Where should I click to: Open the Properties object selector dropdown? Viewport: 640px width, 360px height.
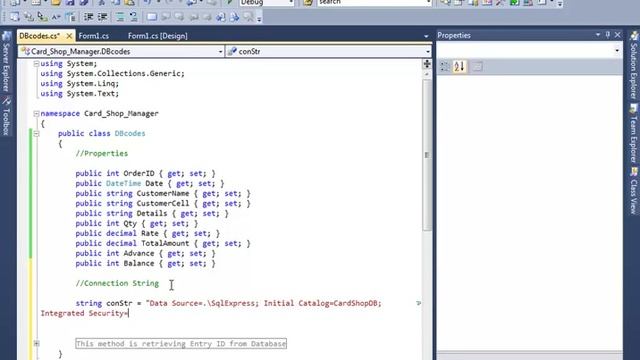pyautogui.click(x=617, y=51)
